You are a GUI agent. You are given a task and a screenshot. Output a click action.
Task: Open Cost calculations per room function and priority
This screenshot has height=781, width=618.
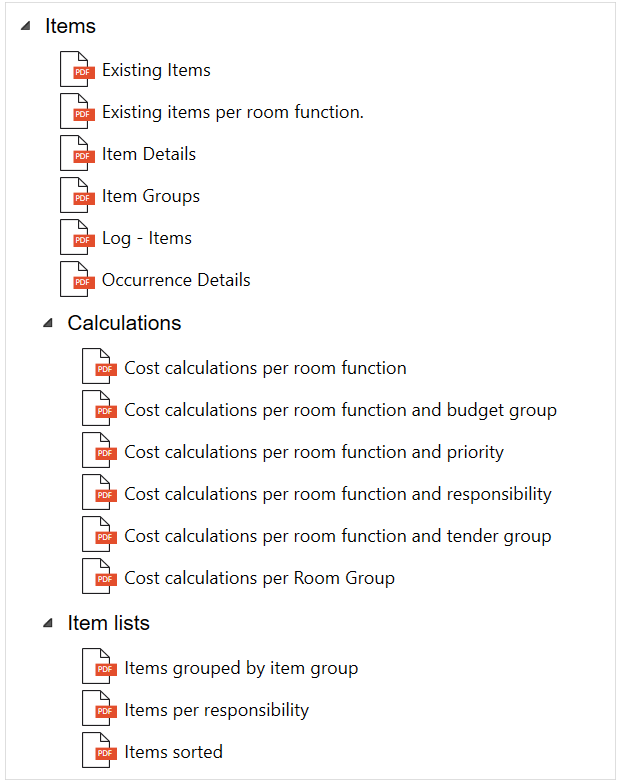coord(313,452)
